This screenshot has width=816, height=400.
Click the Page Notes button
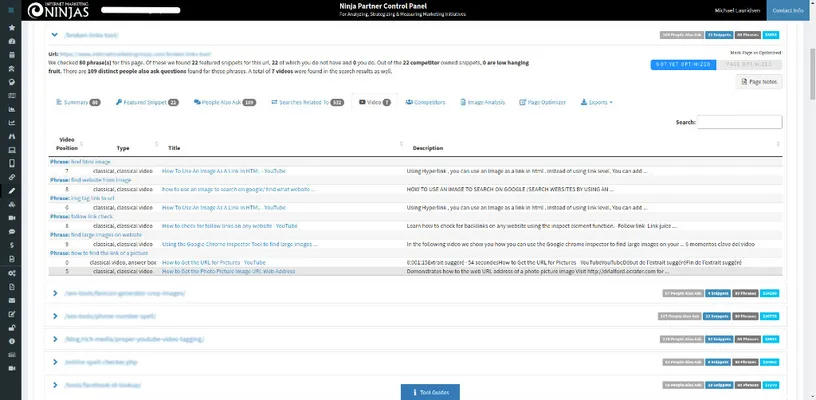759,82
